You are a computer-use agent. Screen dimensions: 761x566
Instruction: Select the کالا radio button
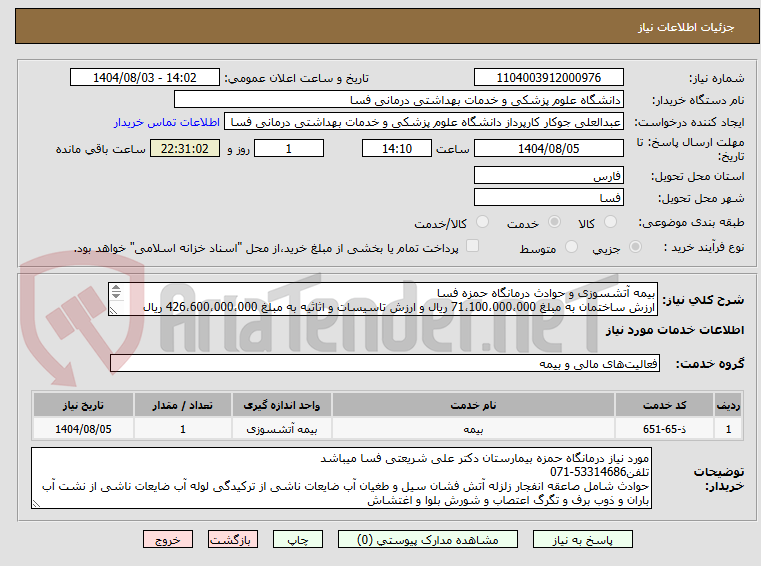610,222
